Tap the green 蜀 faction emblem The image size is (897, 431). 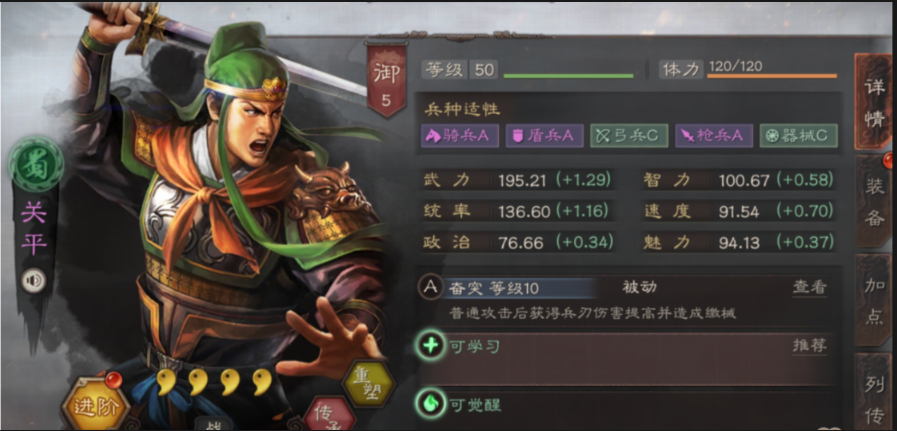(35, 165)
